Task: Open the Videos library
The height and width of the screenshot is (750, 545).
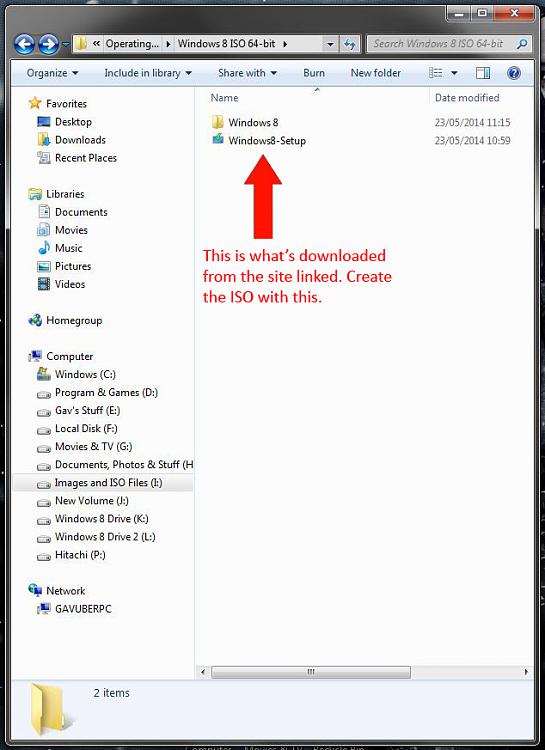Action: (61, 285)
